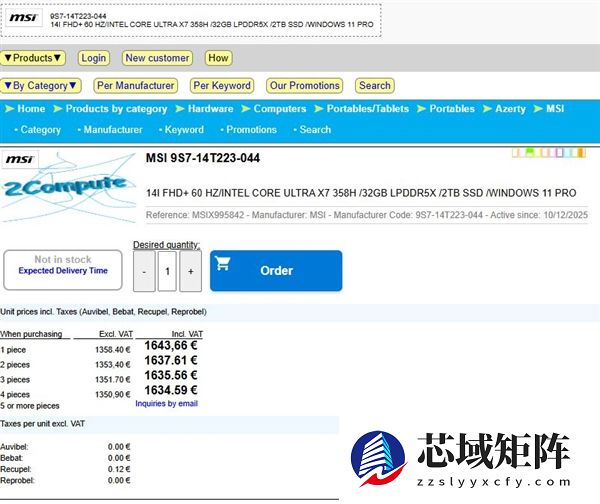The image size is (600, 504).
Task: Open the Products dropdown menu
Action: (33, 58)
